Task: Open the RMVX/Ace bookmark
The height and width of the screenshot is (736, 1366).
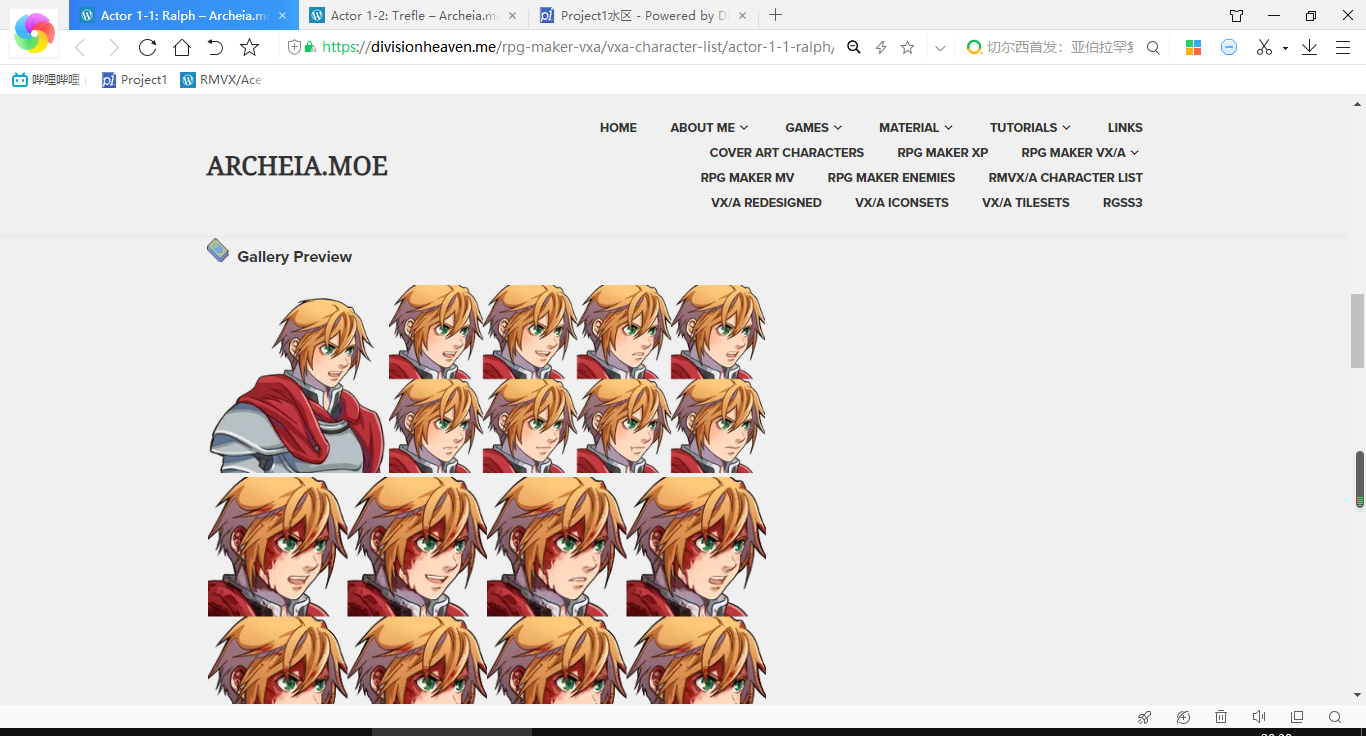Action: (220, 80)
